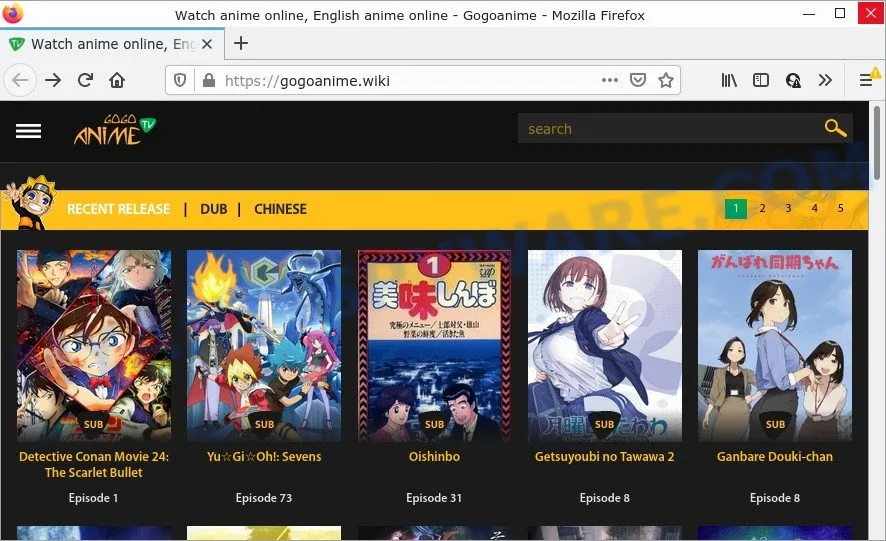This screenshot has width=886, height=541.
Task: Click Episode 8 under Getsuyoubi no Tawawa 2
Action: coord(605,498)
